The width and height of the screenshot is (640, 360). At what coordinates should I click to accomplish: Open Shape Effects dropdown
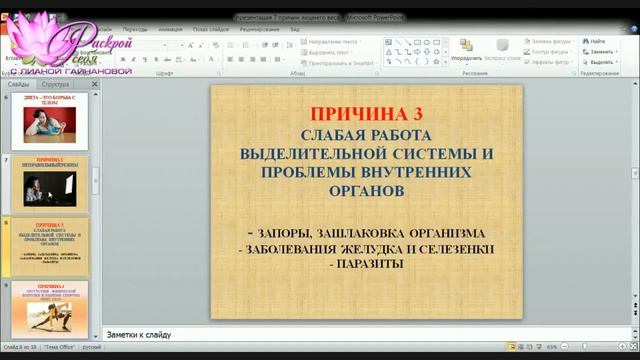pos(549,62)
